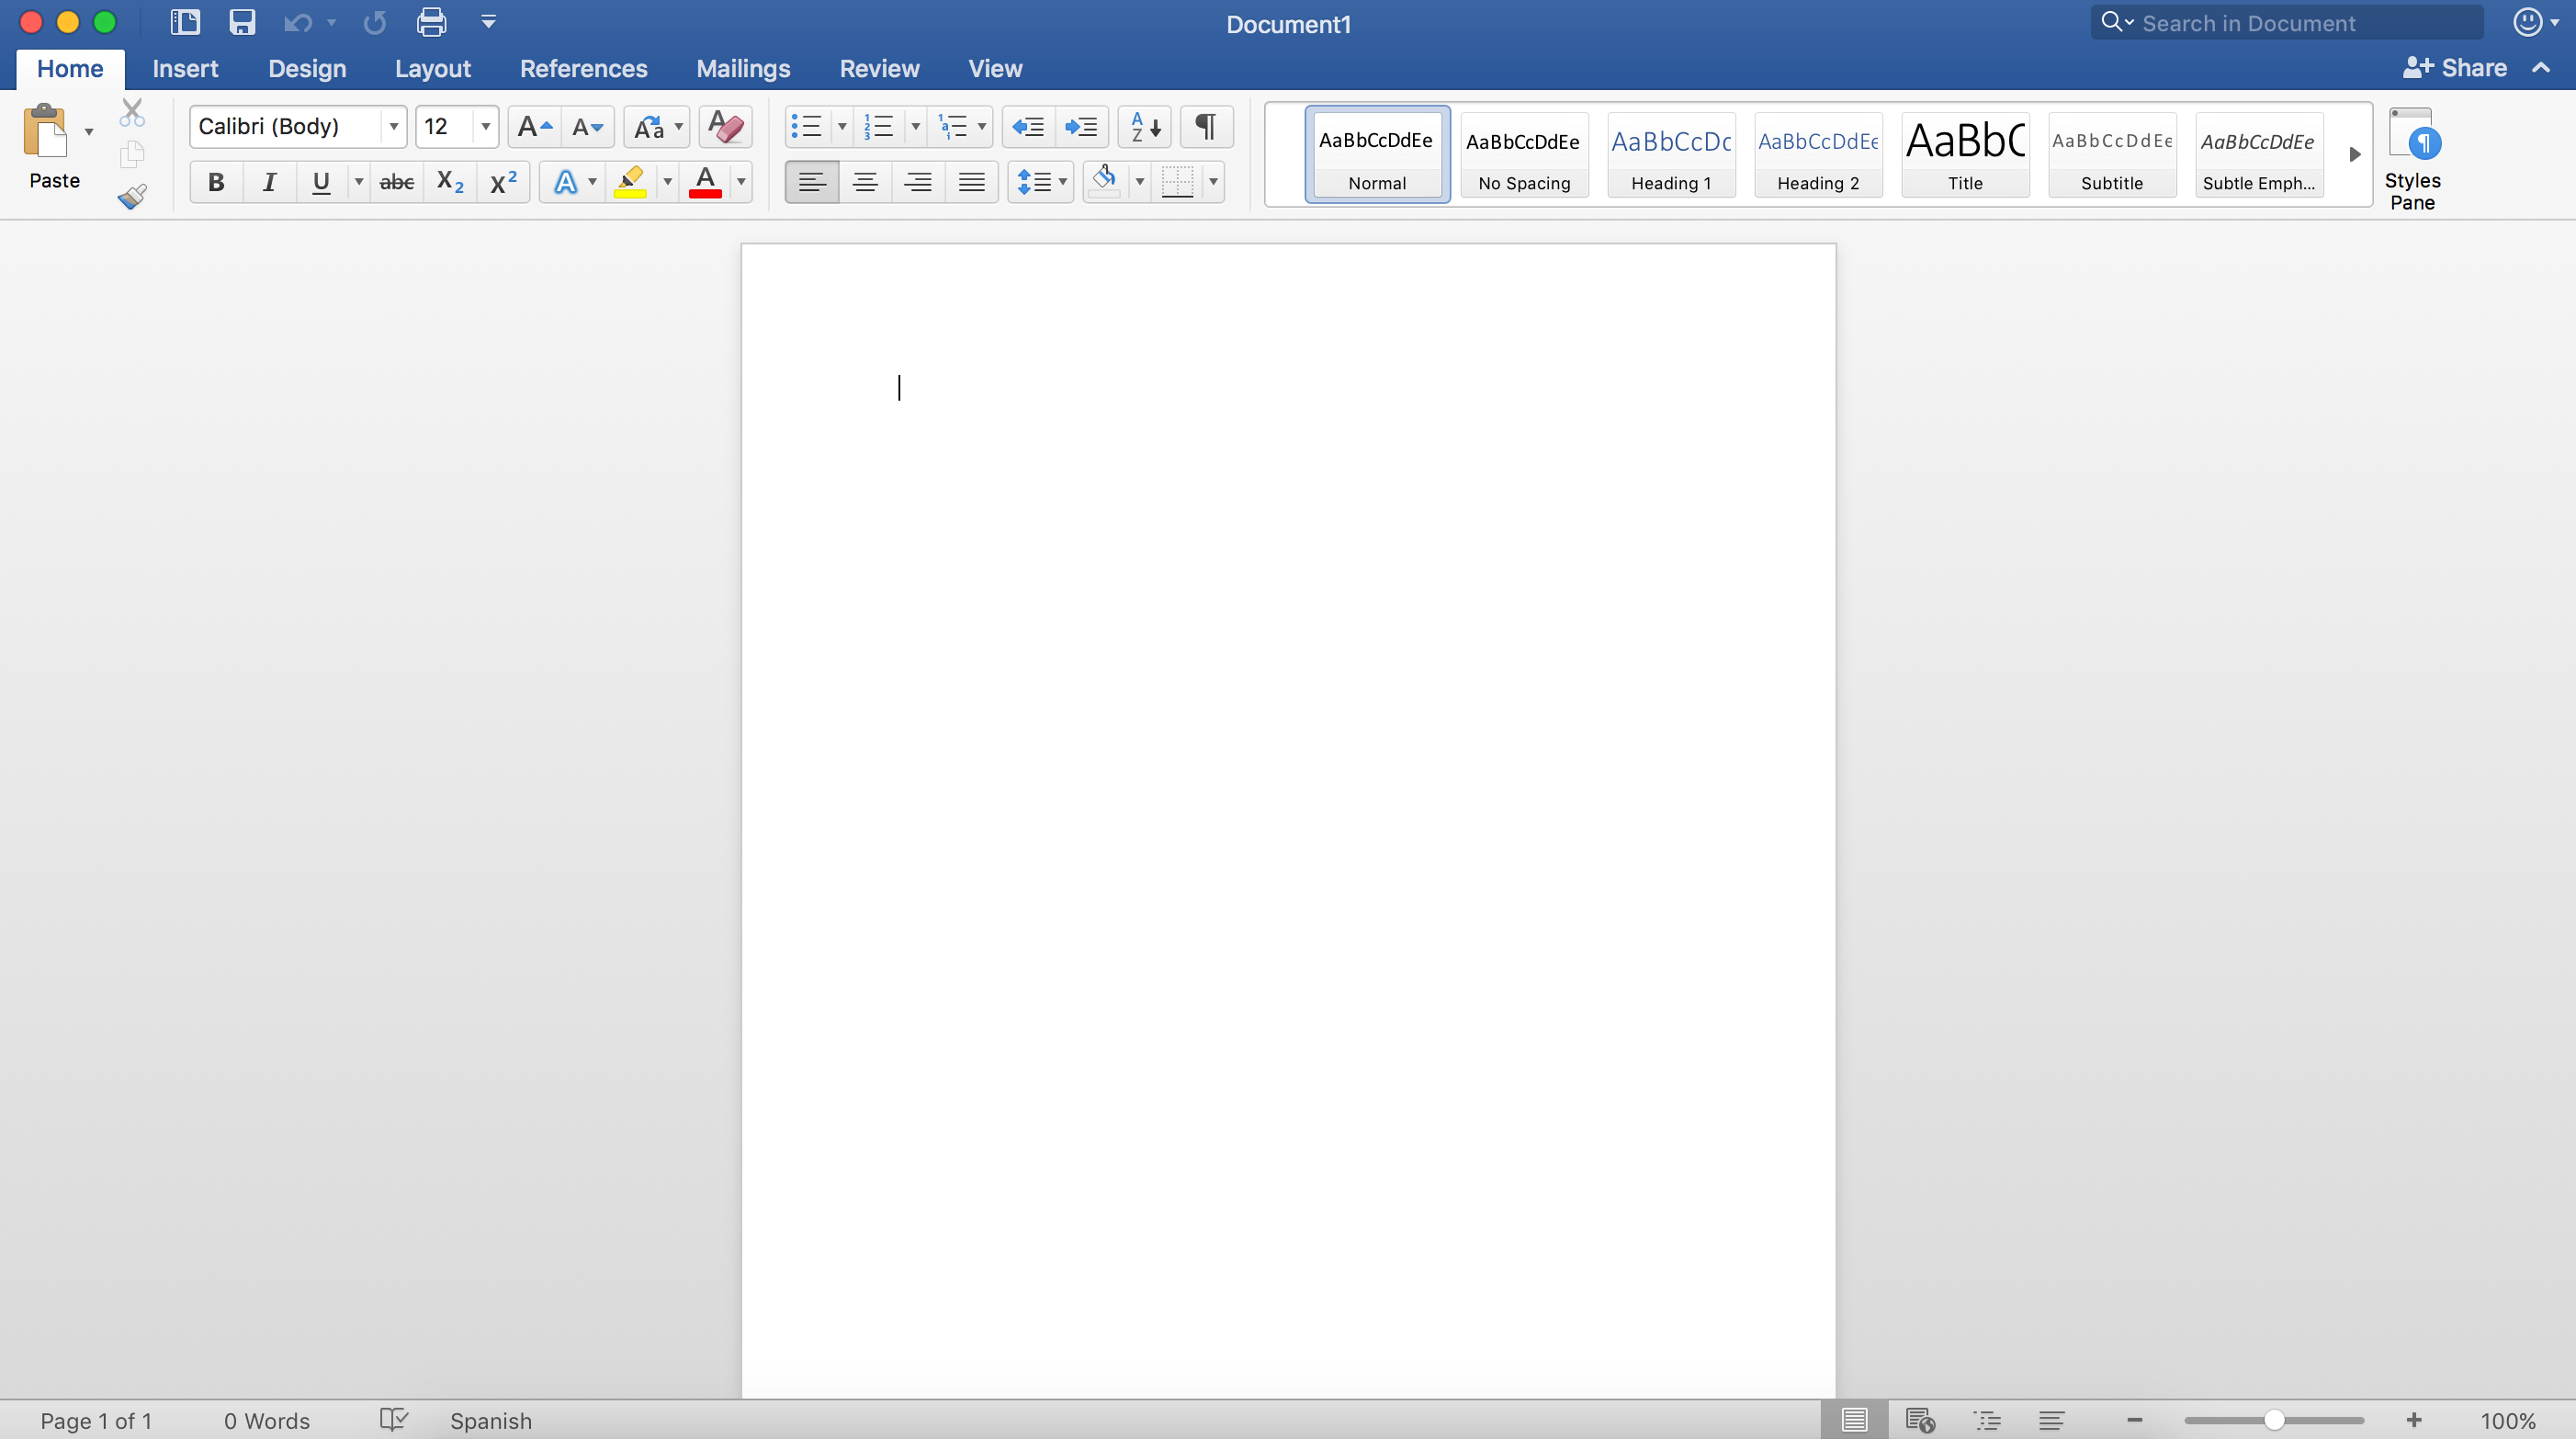Apply the Sort icon
The height and width of the screenshot is (1439, 2576).
1143,126
